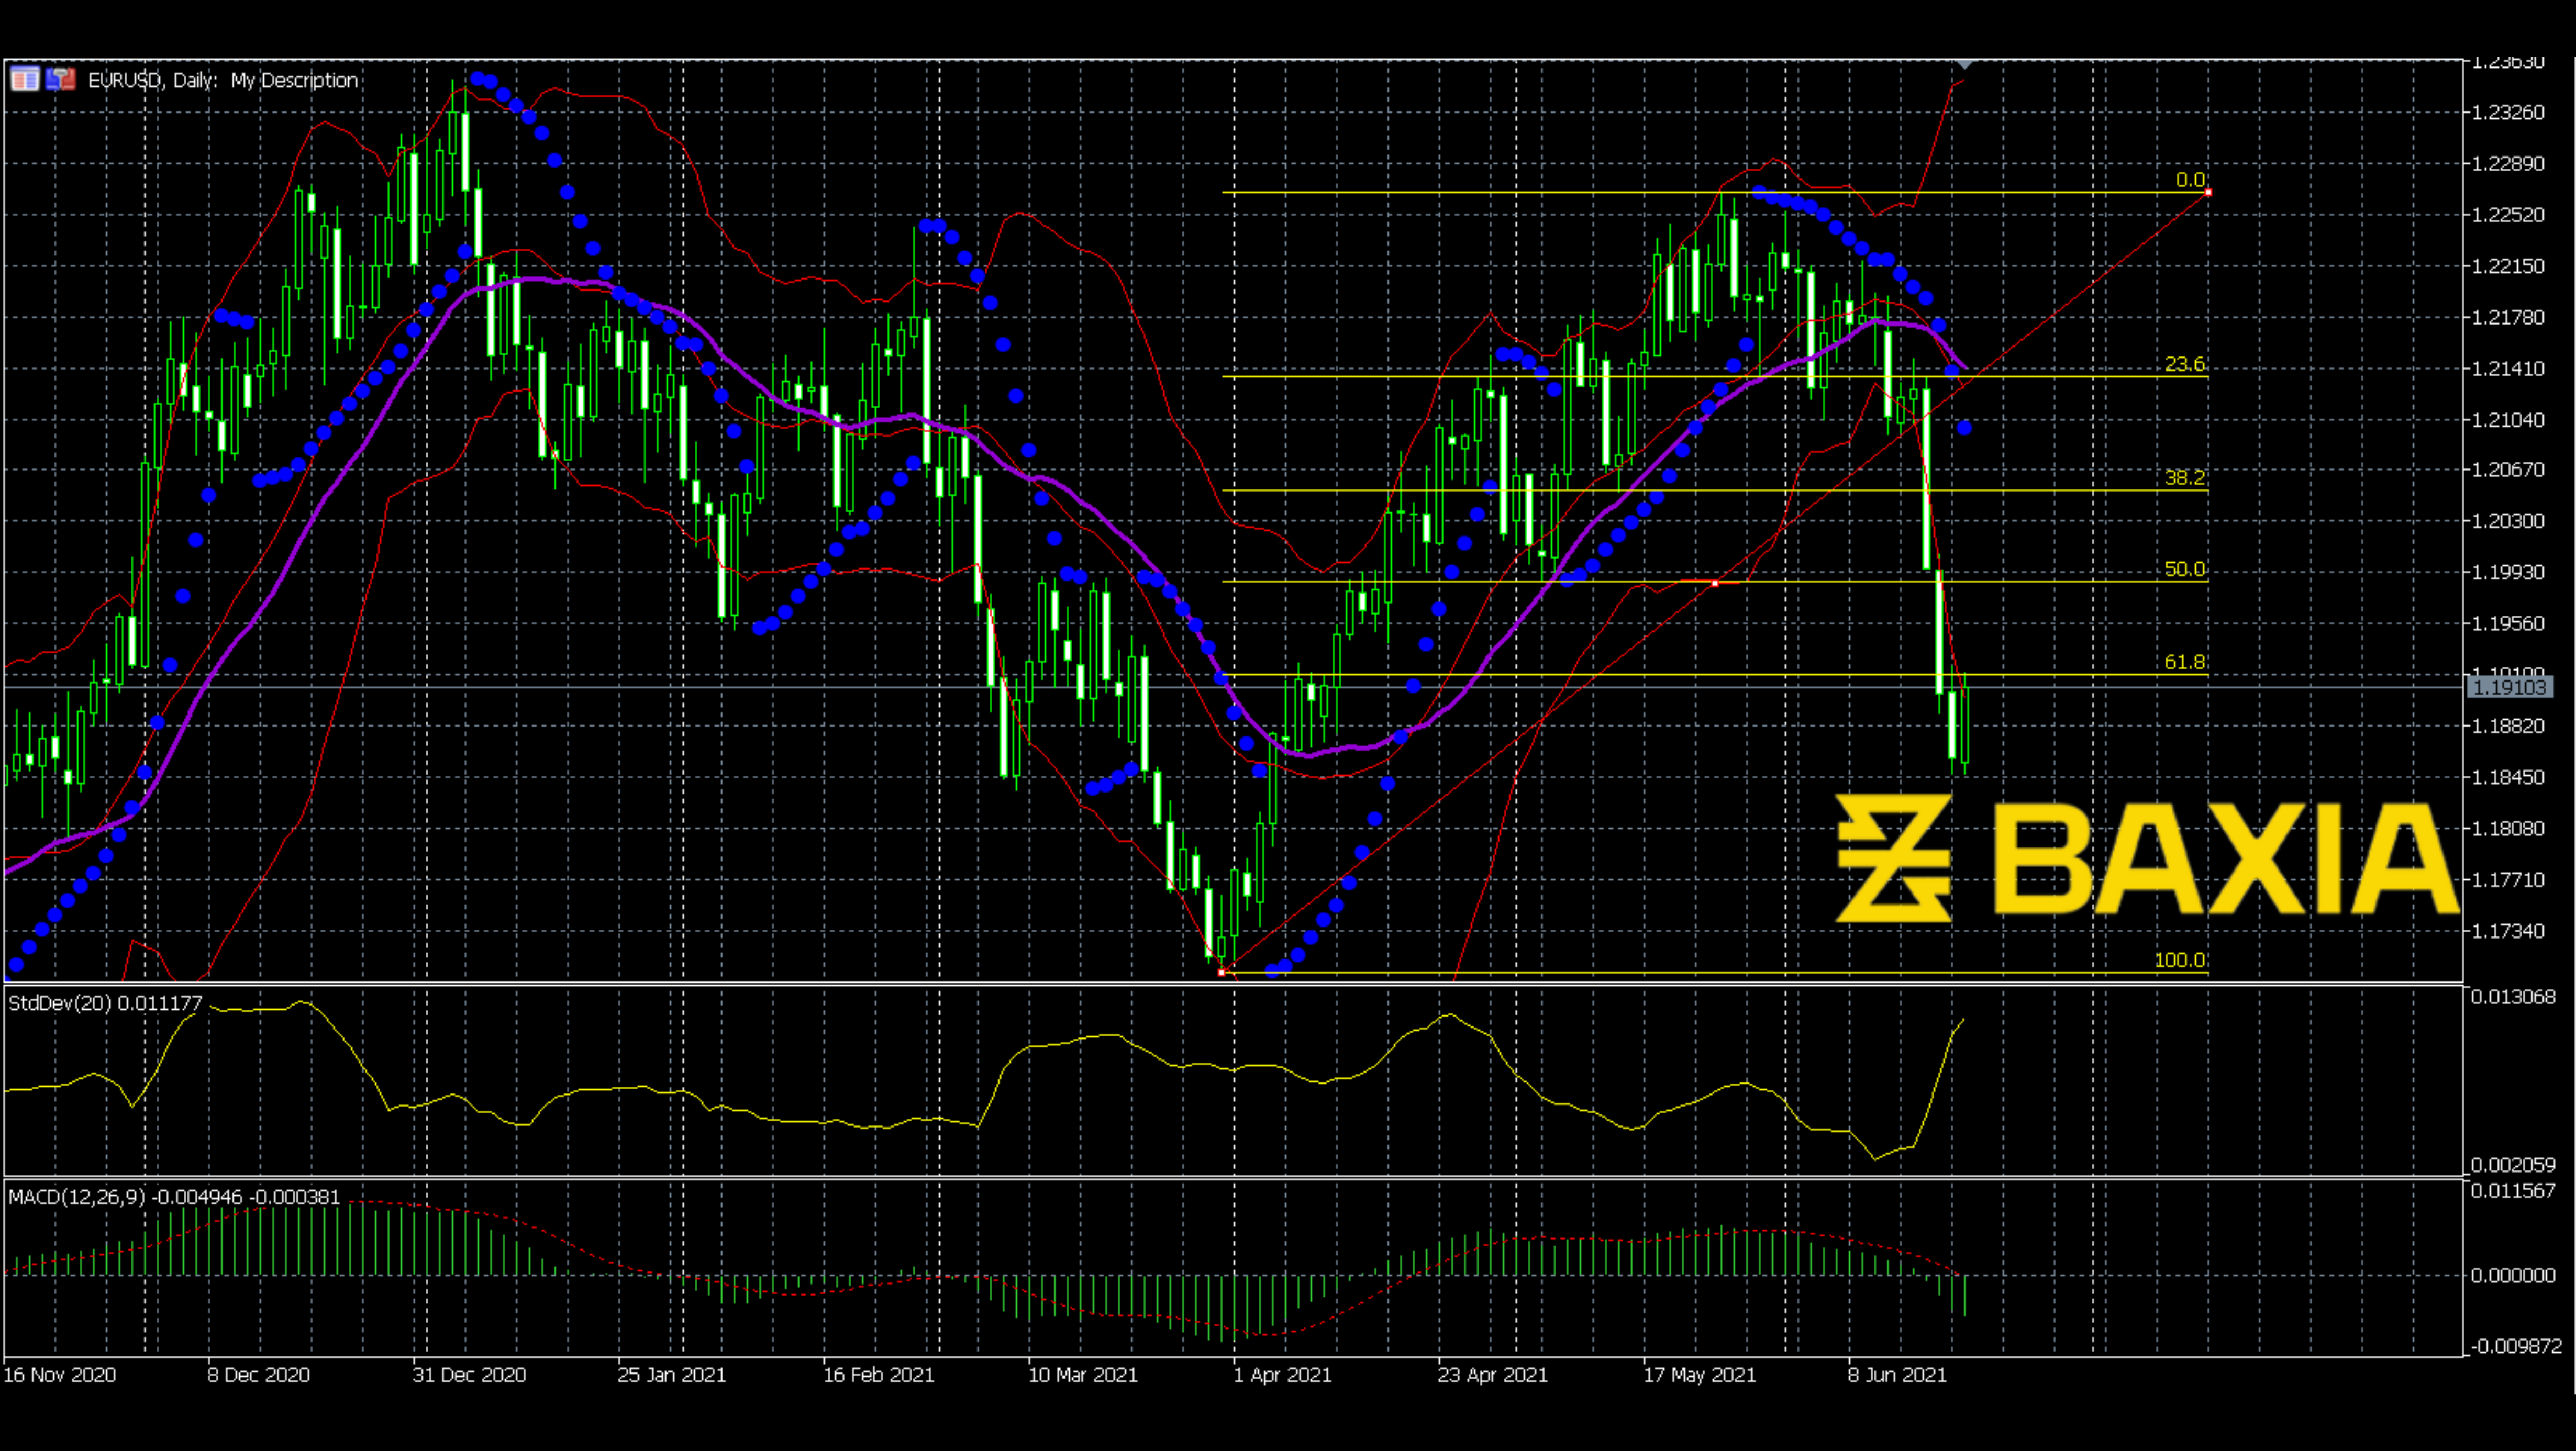Click the EURUSD, Daily: My Description title
The width and height of the screenshot is (2576, 1451).
(223, 80)
